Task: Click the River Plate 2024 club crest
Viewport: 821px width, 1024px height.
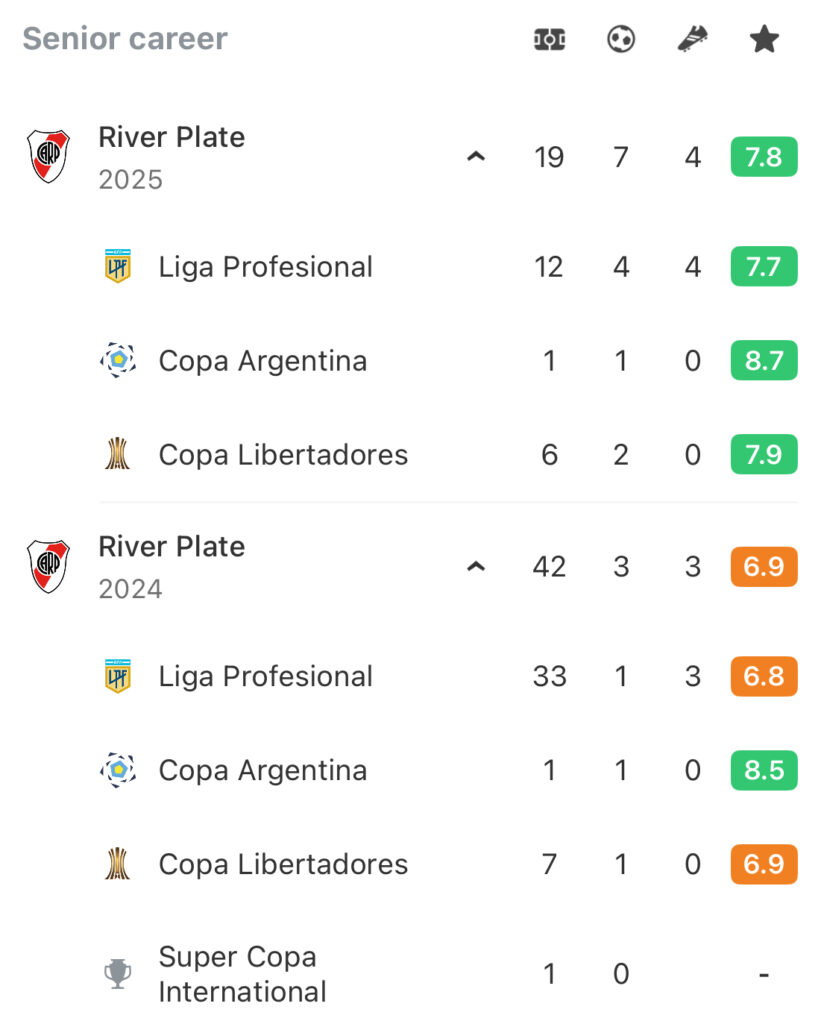Action: (x=48, y=566)
